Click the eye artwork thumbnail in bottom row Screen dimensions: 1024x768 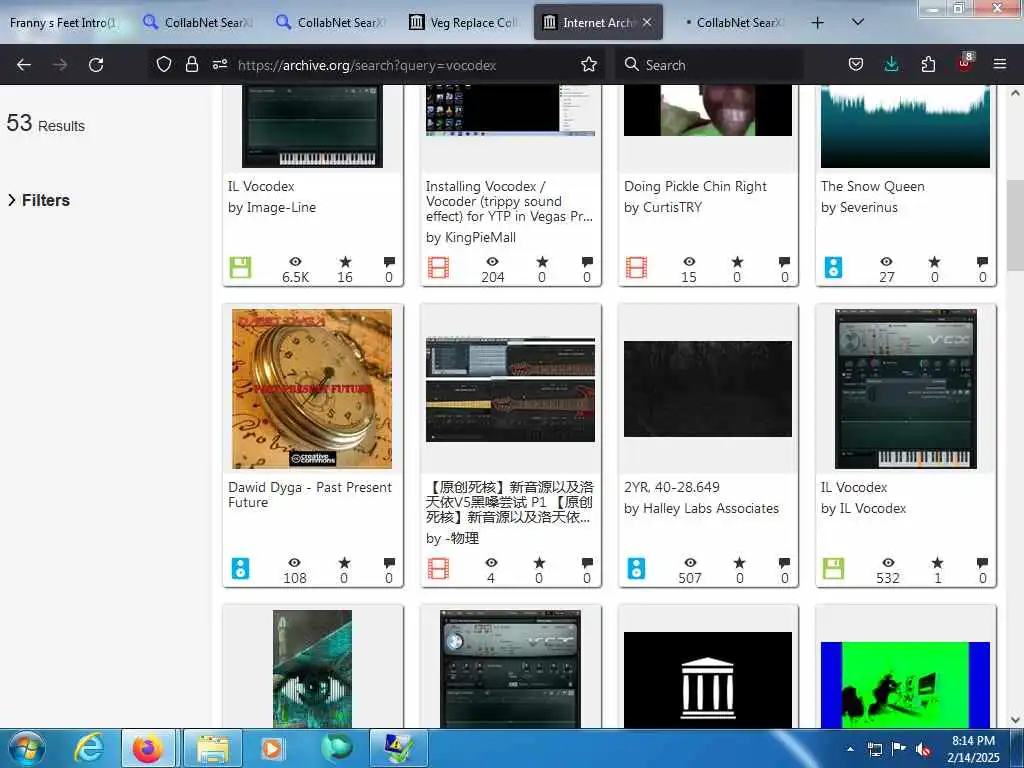tap(312, 669)
